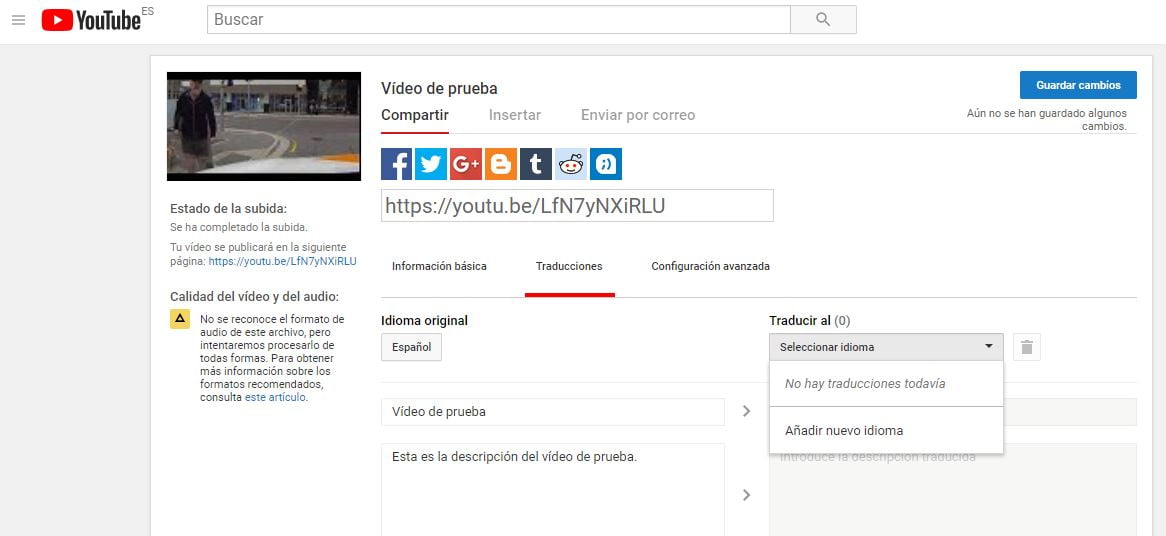
Task: Open the Configuración avanzada tab
Action: (x=710, y=267)
